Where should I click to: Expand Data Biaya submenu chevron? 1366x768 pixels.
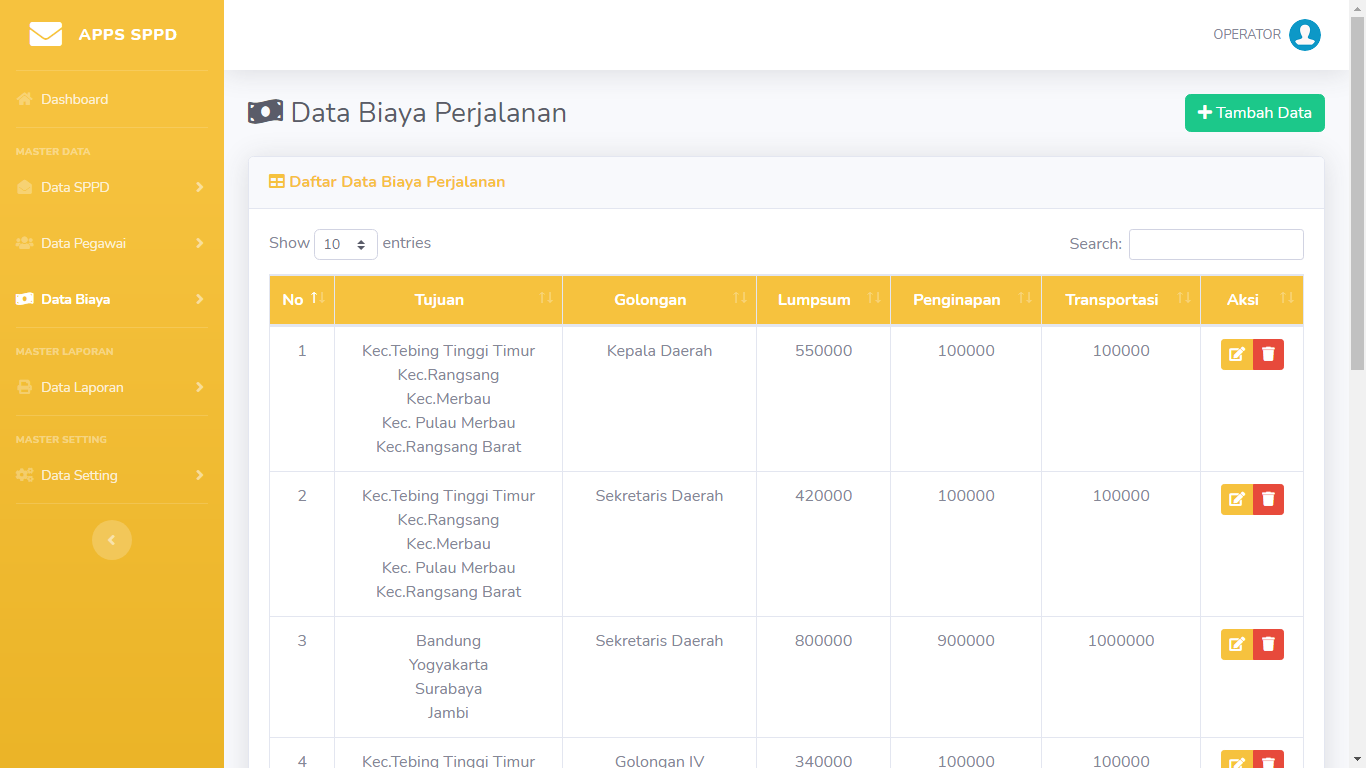click(200, 299)
